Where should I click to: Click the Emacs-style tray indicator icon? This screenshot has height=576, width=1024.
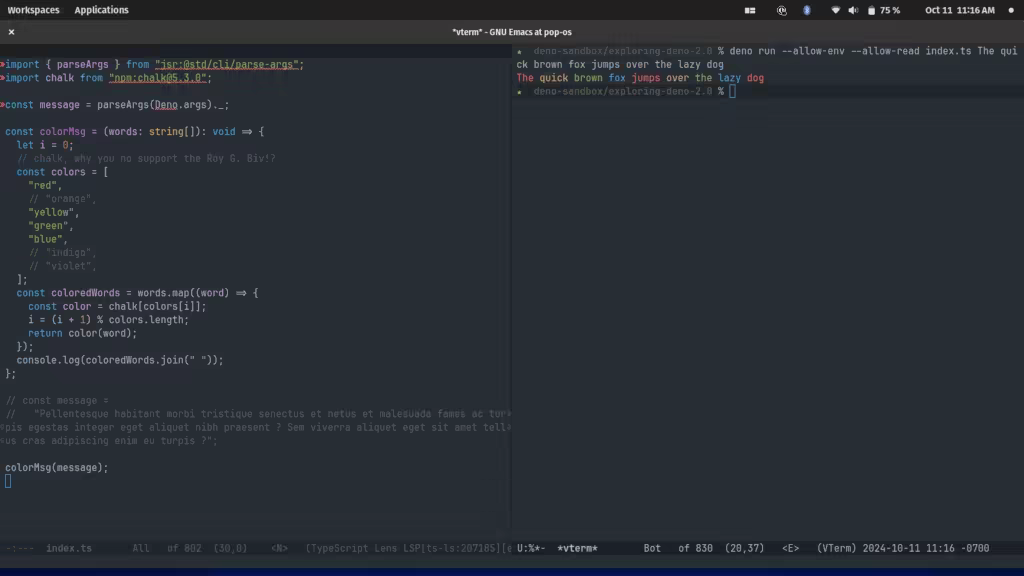(782, 10)
